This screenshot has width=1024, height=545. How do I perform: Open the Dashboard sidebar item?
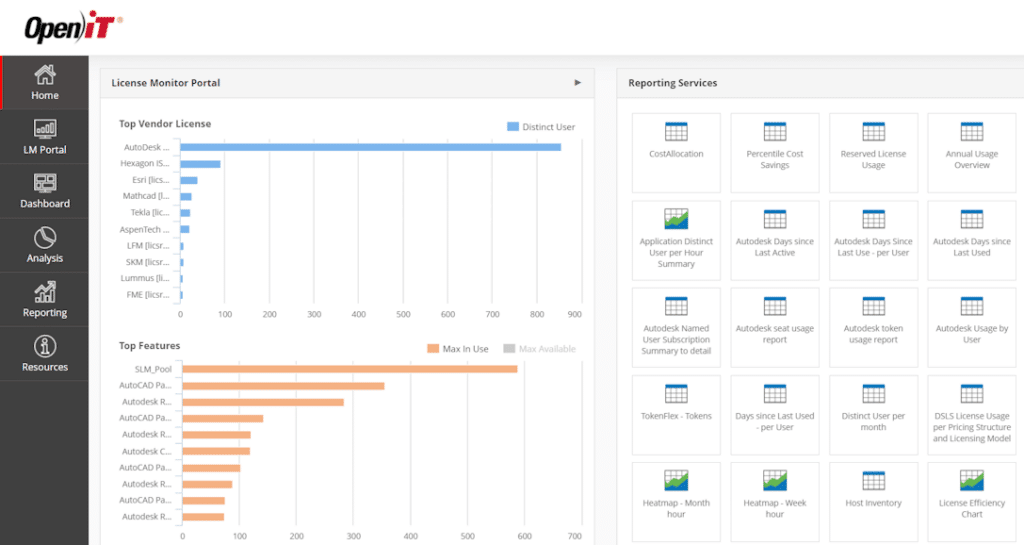(x=44, y=191)
